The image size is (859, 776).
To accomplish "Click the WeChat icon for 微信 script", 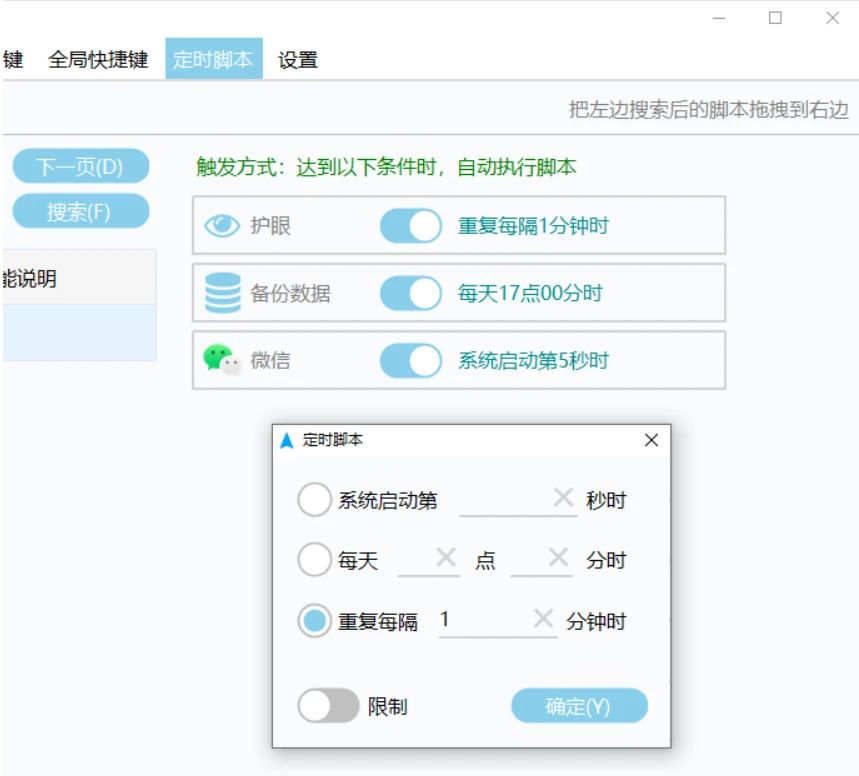I will click(222, 360).
